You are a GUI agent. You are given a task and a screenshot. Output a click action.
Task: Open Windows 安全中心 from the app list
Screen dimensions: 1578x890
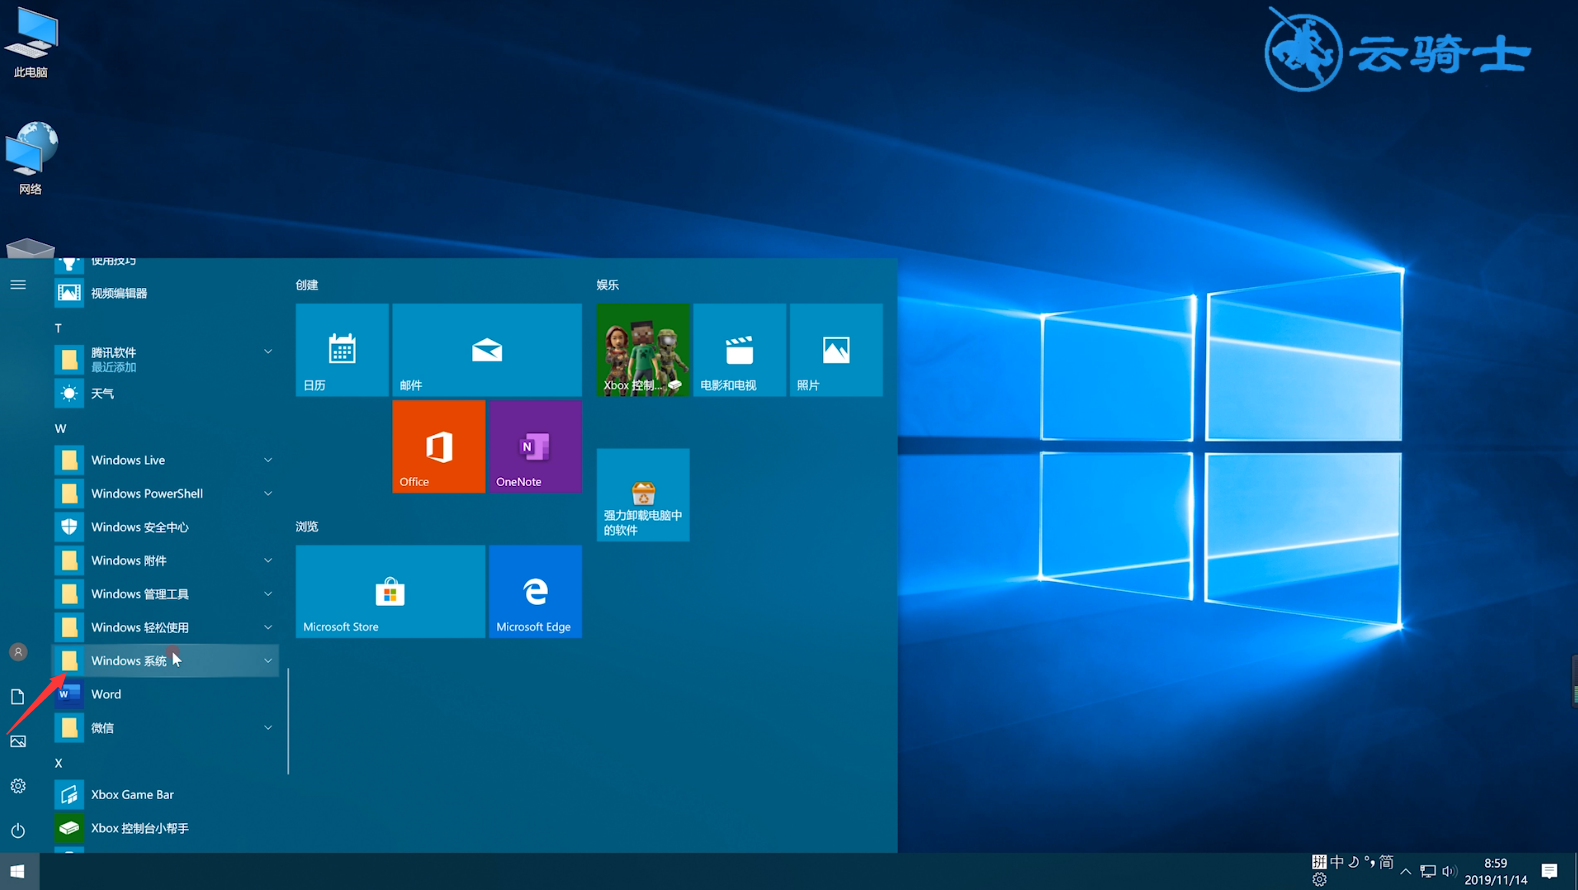165,527
